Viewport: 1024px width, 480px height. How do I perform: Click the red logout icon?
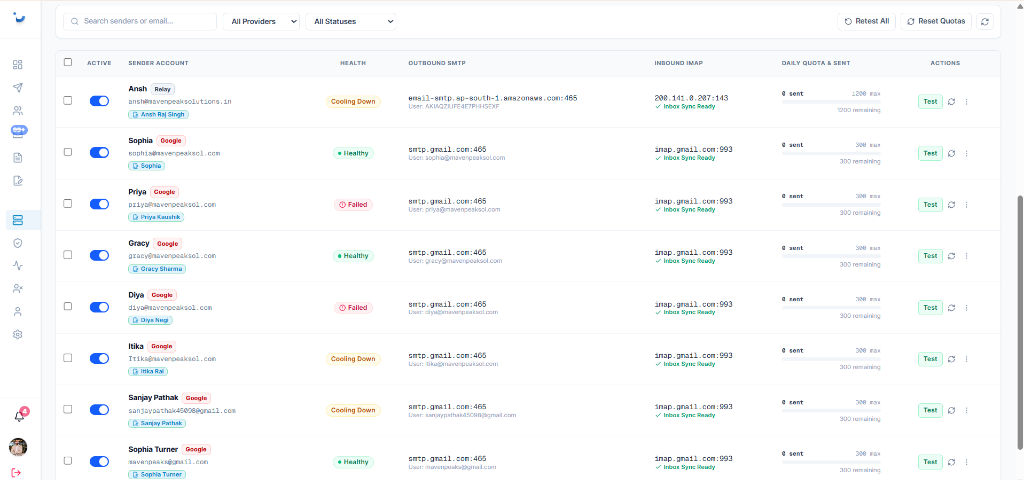[16, 472]
